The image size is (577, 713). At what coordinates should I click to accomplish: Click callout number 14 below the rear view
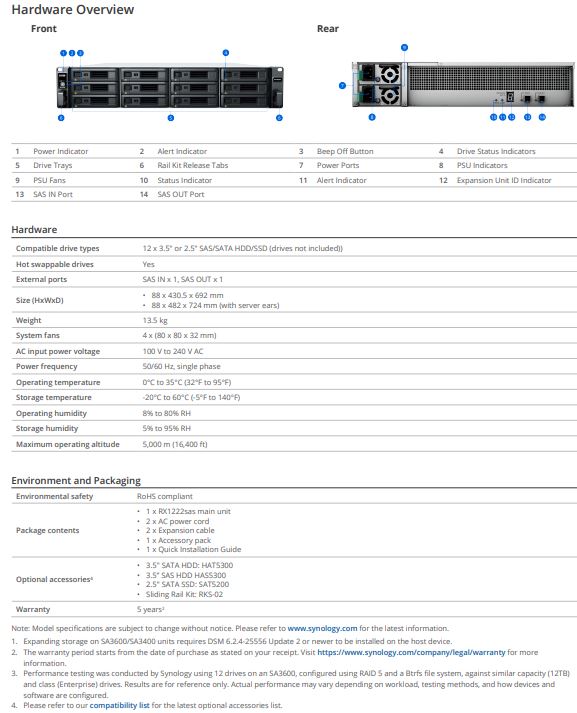coord(542,117)
